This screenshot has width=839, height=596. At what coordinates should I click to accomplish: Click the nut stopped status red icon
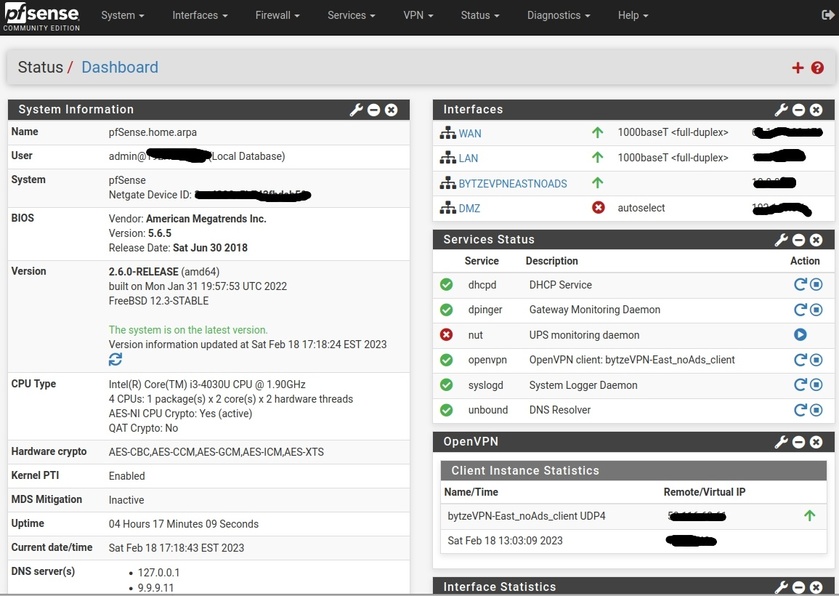click(446, 334)
